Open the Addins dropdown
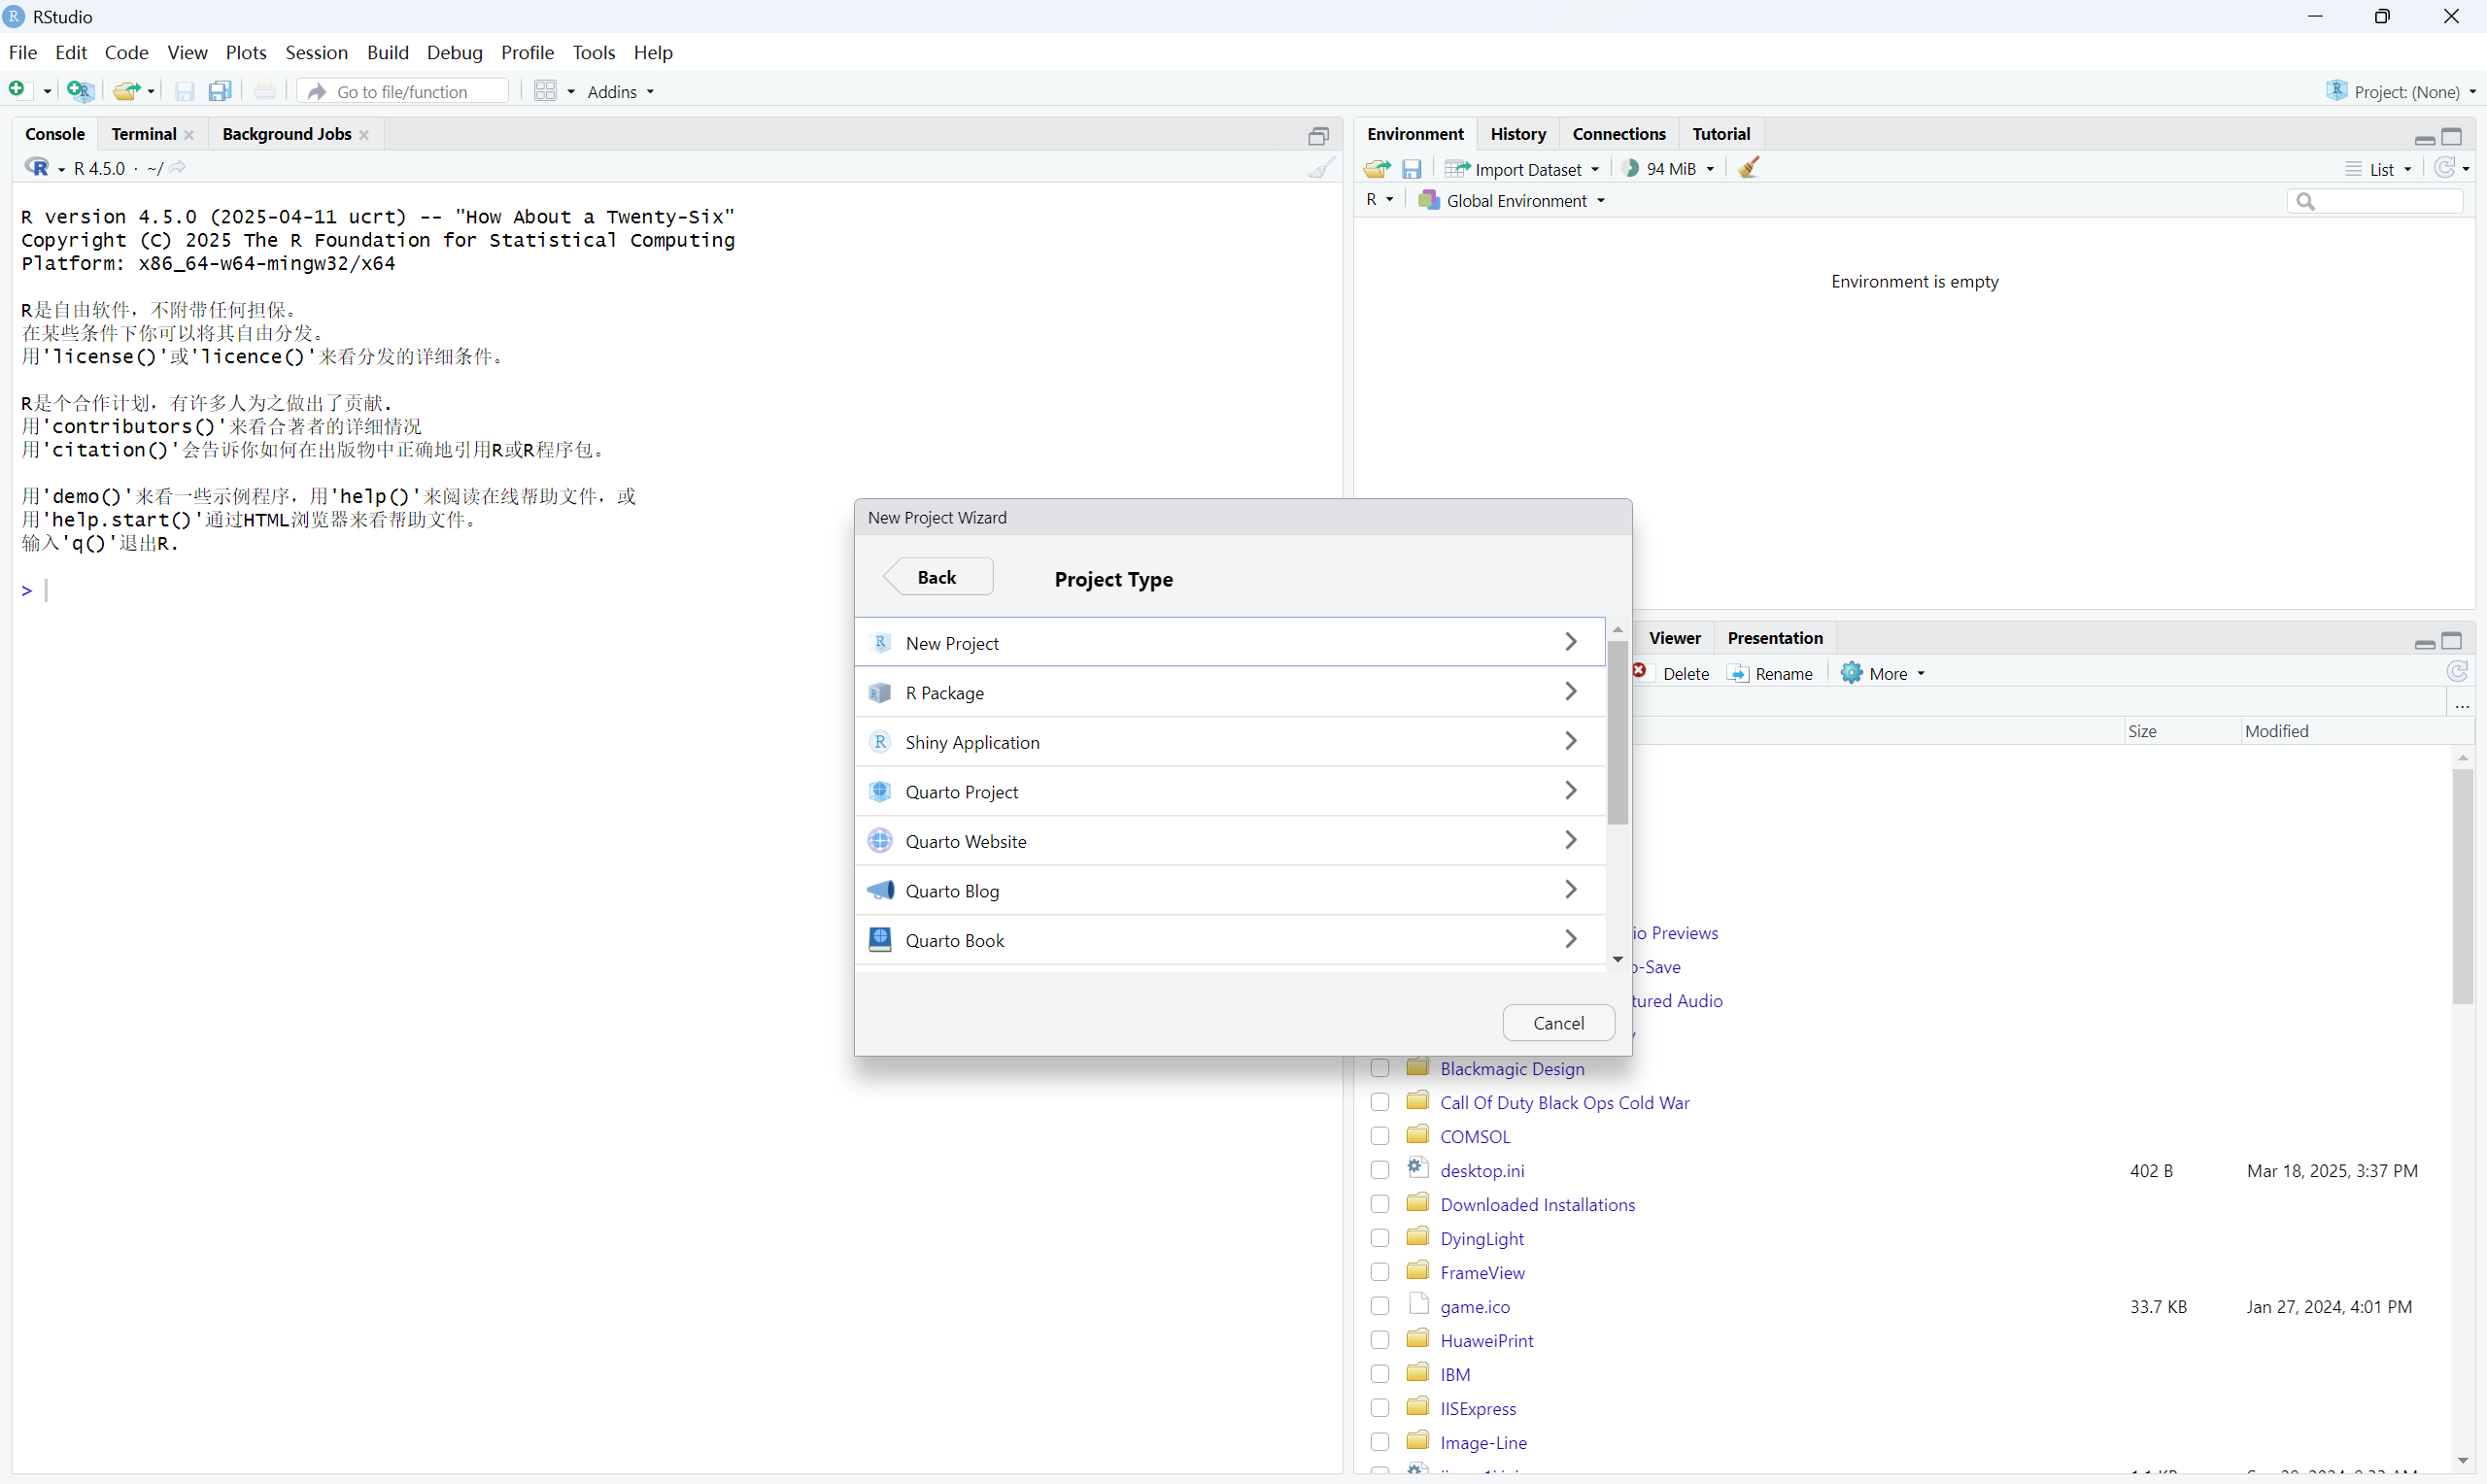The image size is (2487, 1484). (x=621, y=92)
